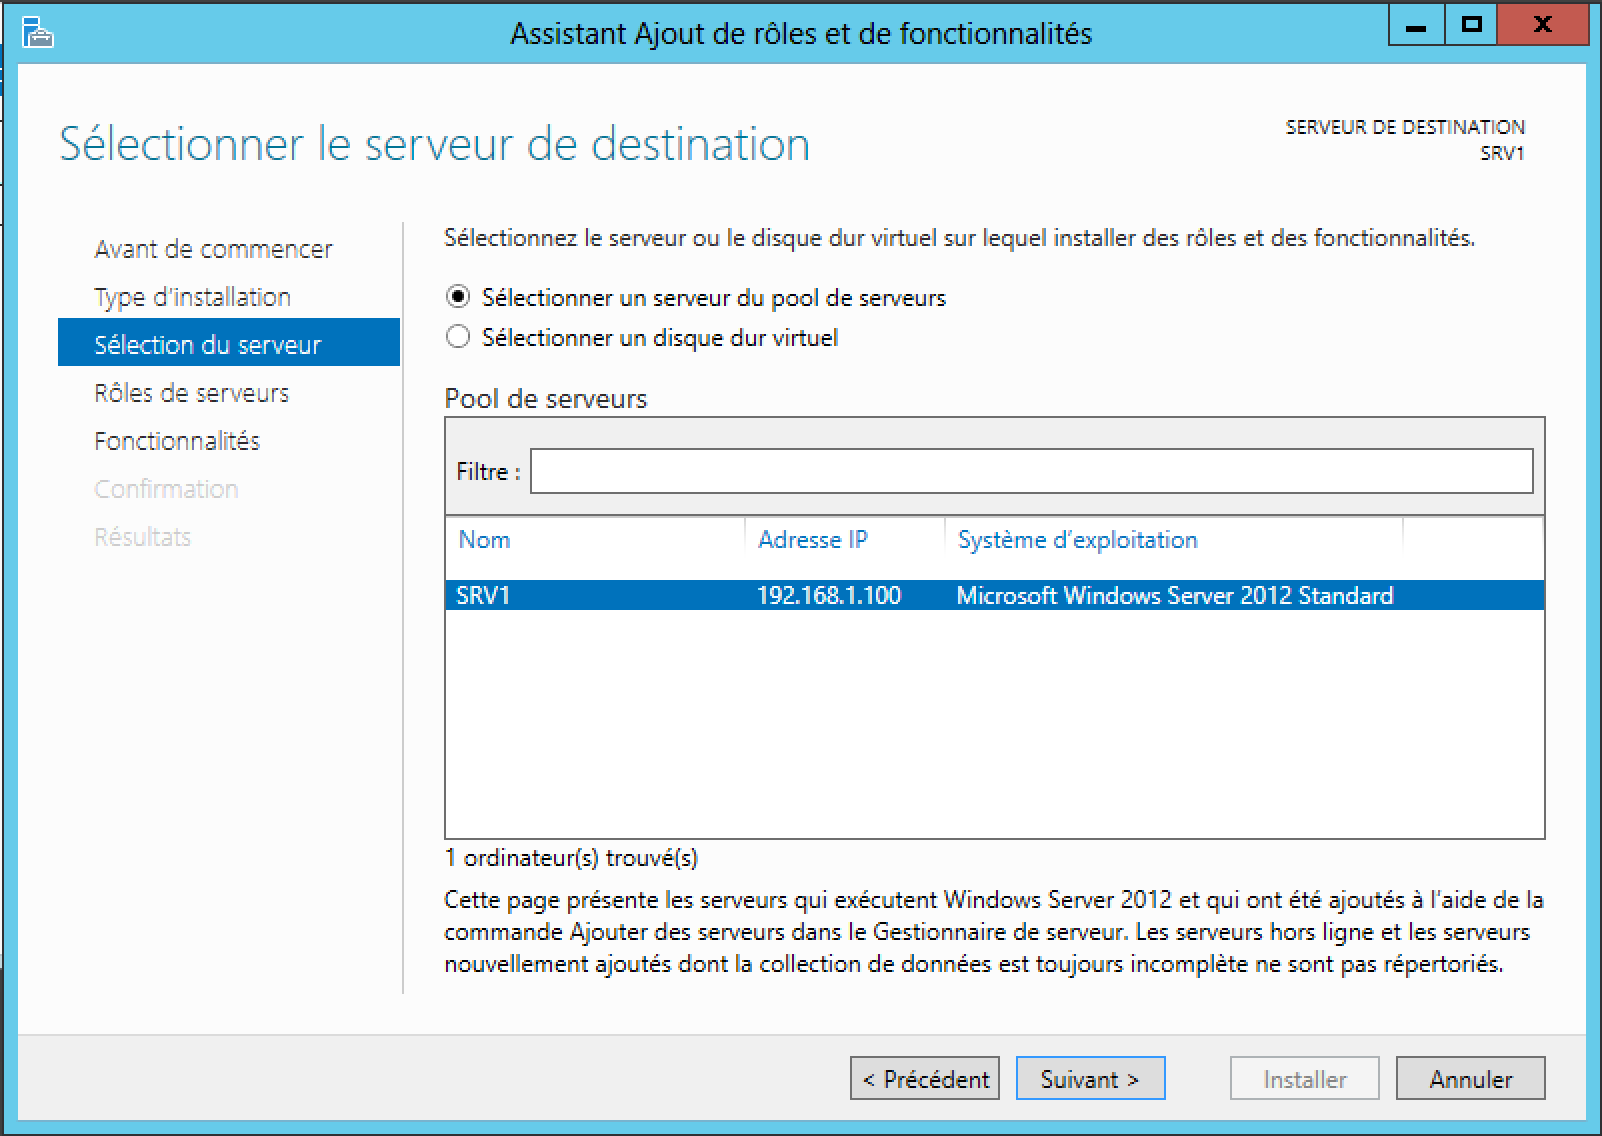Screen dimensions: 1602x1136
Task: Click the wizard icon in title bar
Action: [37, 34]
